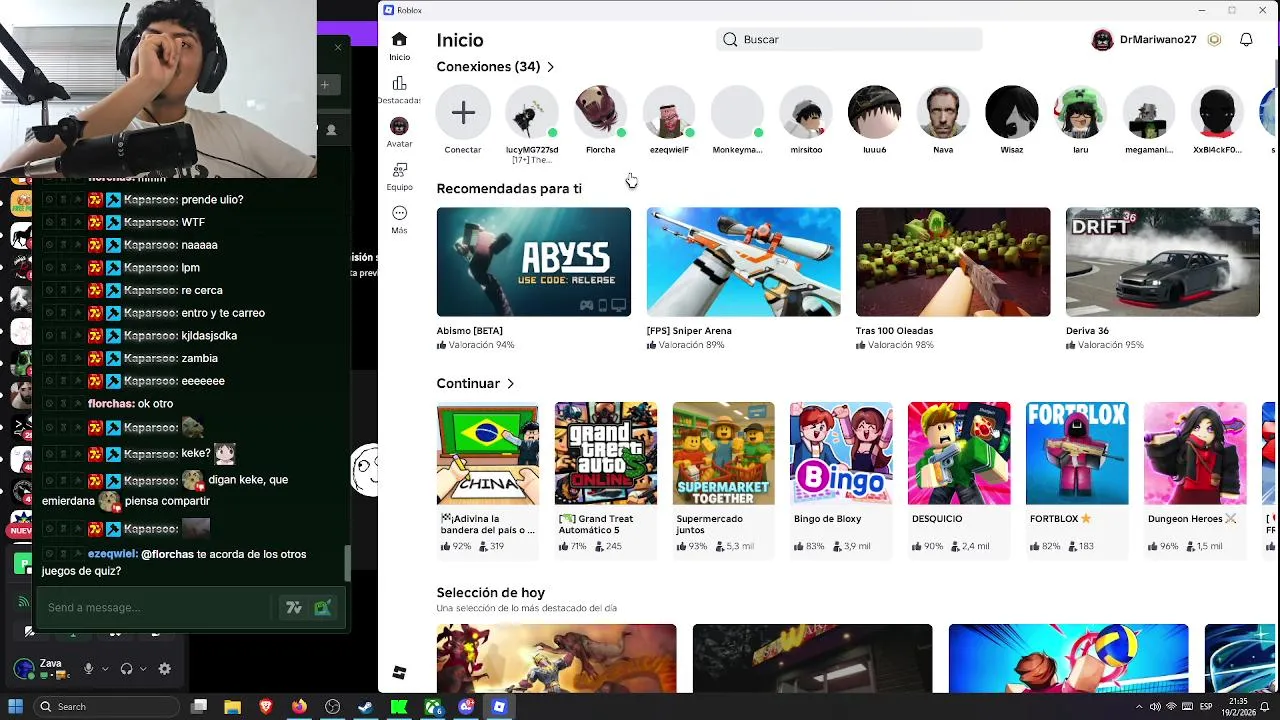Click DrMariwano27 username text
Image resolution: width=1280 pixels, height=720 pixels.
1158,40
